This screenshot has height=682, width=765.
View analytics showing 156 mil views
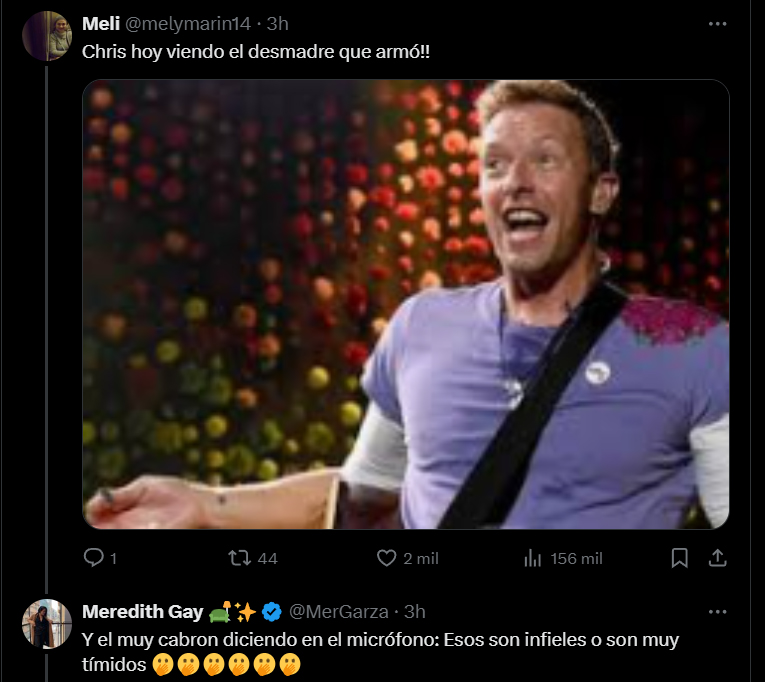tap(533, 558)
